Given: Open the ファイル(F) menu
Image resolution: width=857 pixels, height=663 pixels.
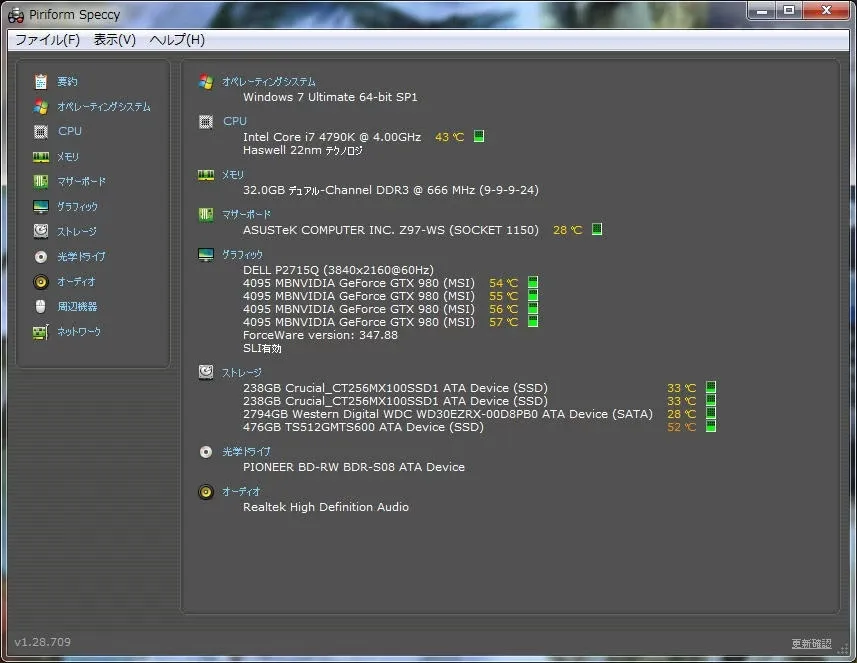Looking at the screenshot, I should tap(48, 40).
